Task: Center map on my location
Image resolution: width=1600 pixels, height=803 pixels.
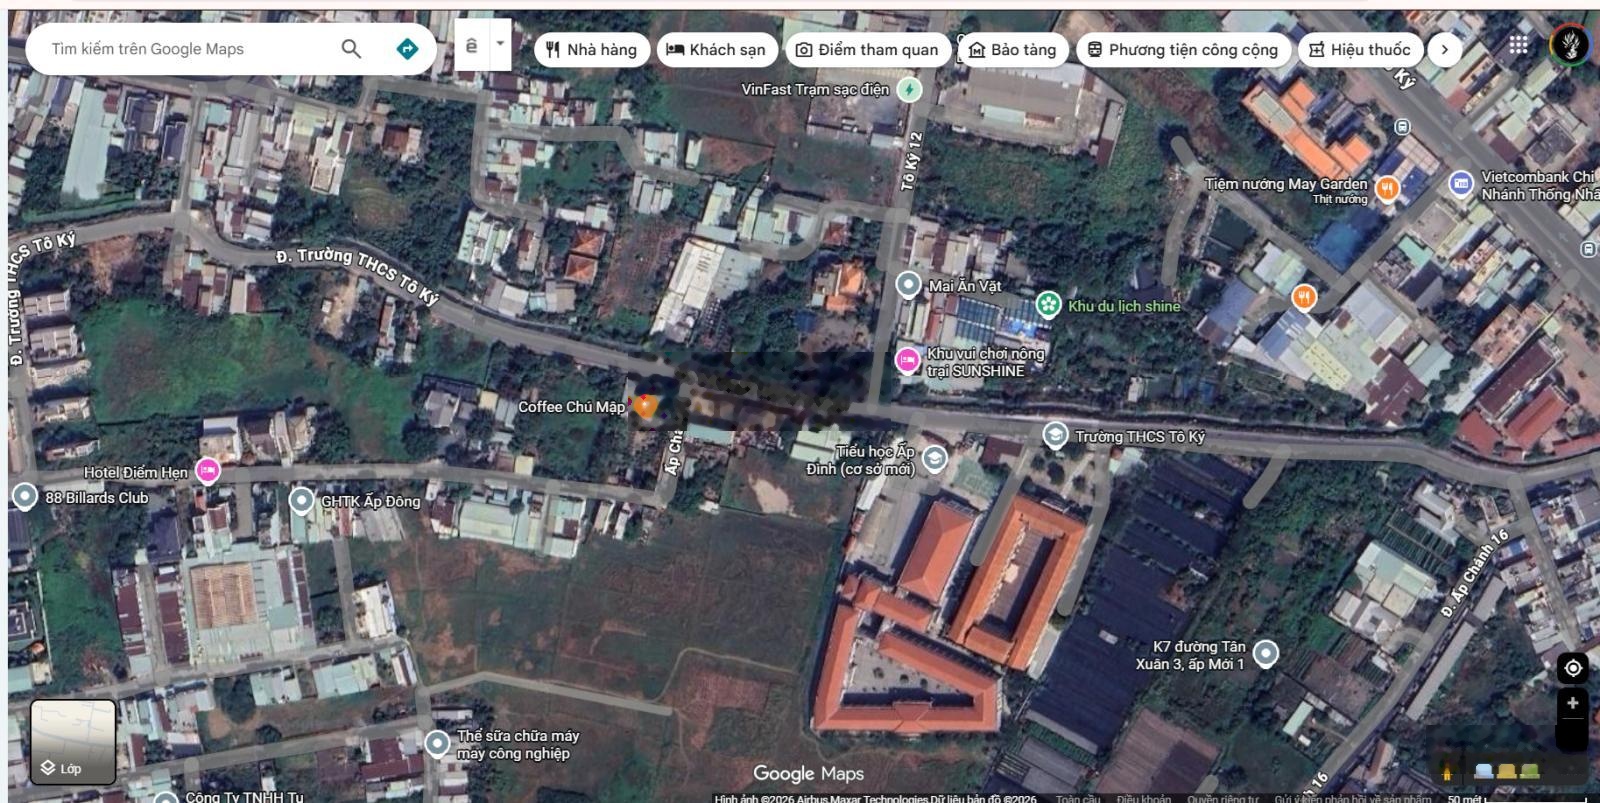Action: pos(1572,668)
